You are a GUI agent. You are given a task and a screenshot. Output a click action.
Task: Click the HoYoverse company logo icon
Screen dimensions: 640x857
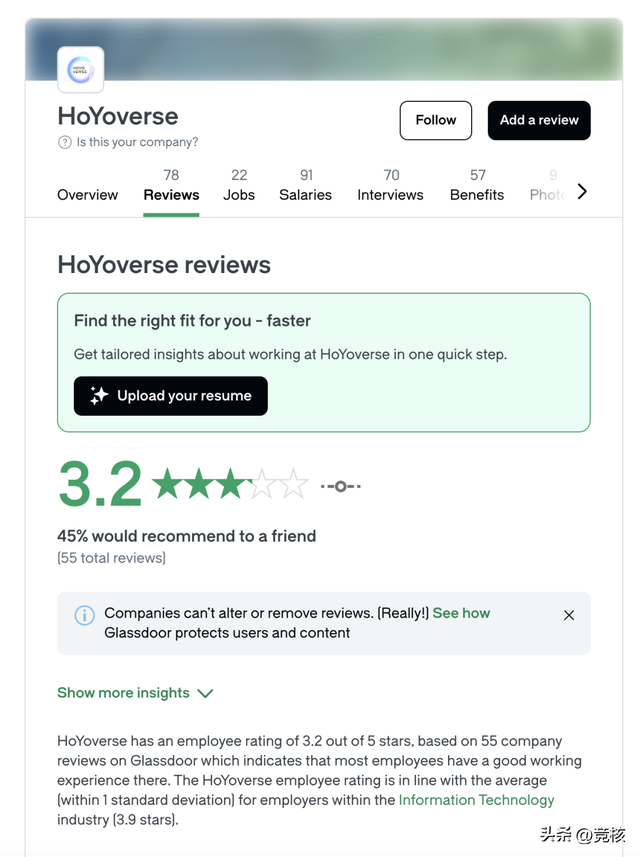pyautogui.click(x=81, y=69)
